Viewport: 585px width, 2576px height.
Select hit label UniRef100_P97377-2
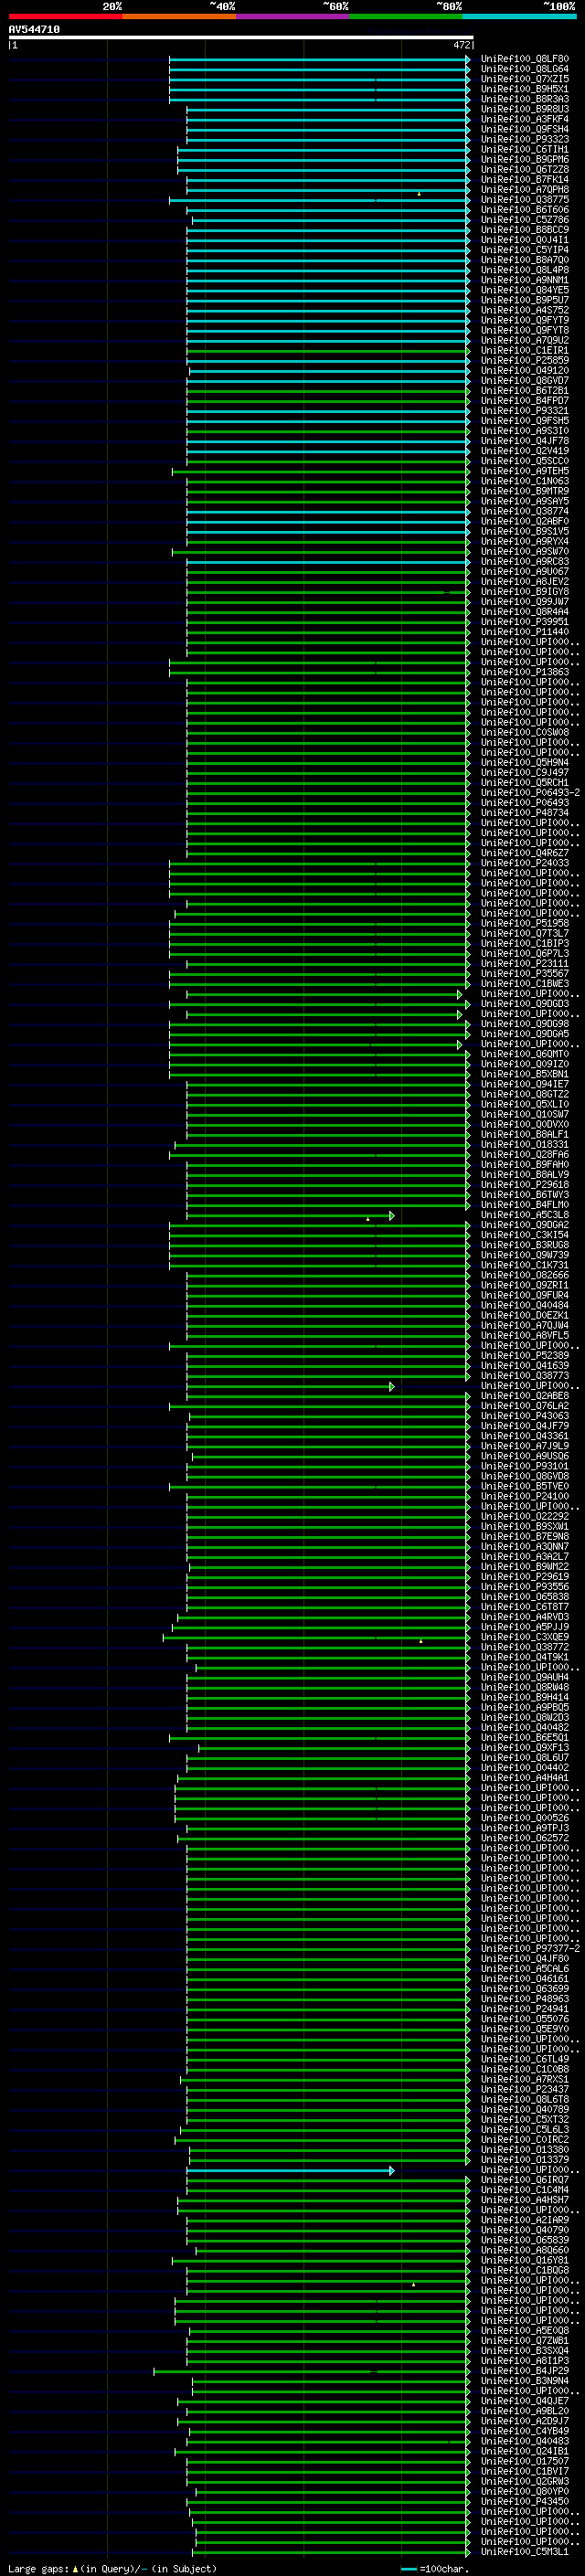[x=530, y=1948]
